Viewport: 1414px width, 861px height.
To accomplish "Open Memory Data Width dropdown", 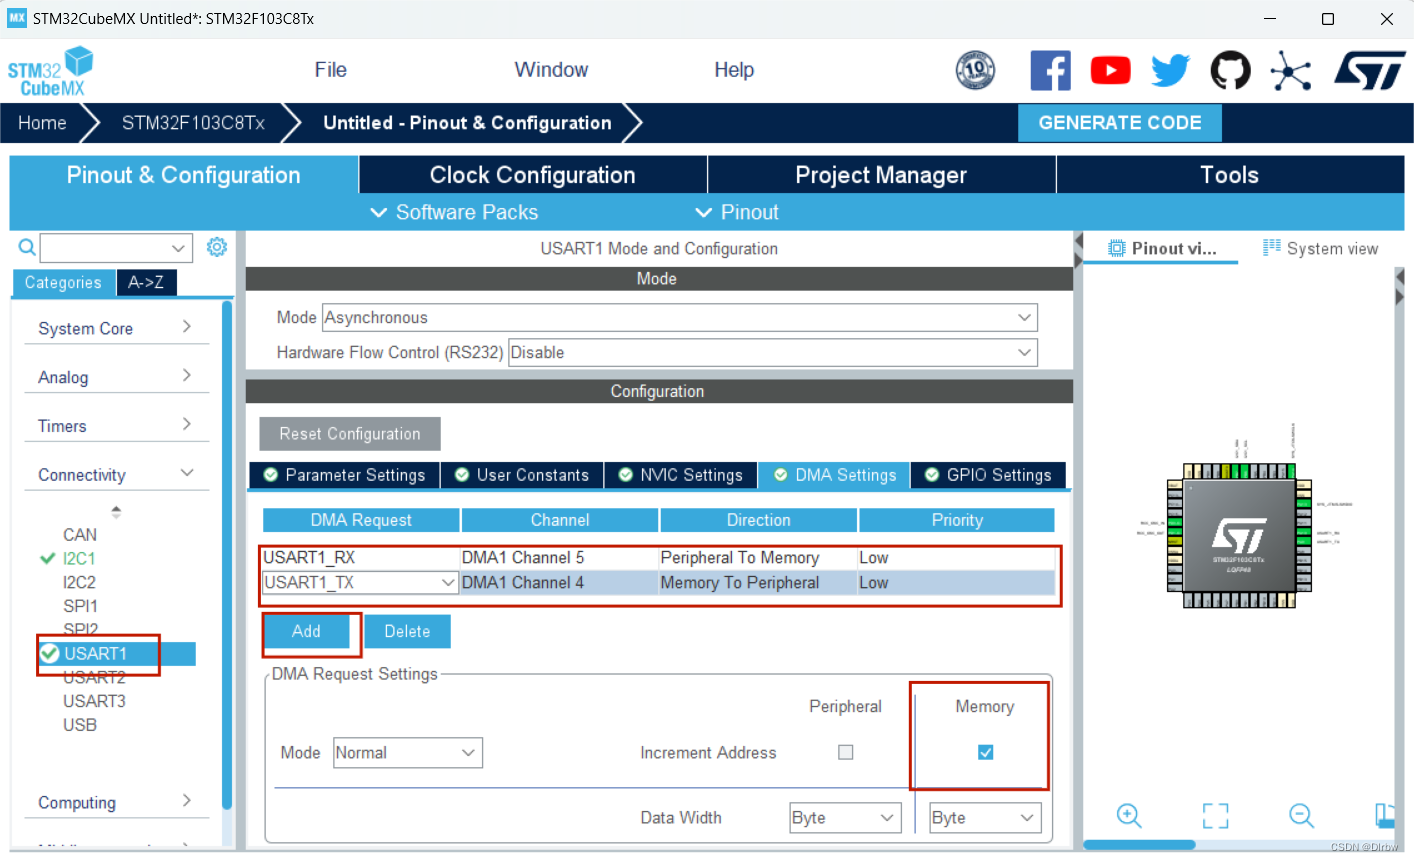I will [x=985, y=817].
